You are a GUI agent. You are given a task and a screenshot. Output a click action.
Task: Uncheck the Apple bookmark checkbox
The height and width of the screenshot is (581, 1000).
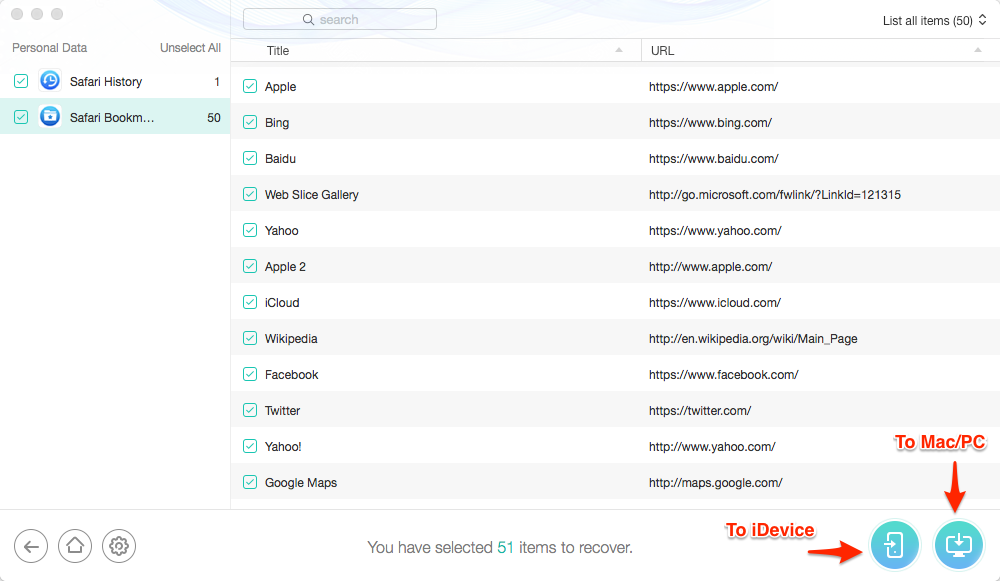point(250,86)
